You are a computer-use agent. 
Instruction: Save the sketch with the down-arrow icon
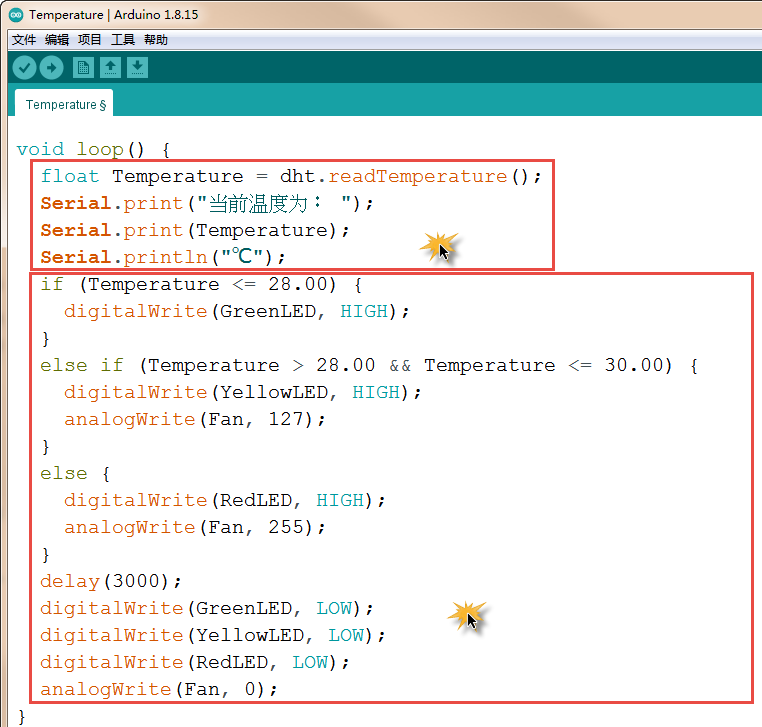(x=138, y=68)
